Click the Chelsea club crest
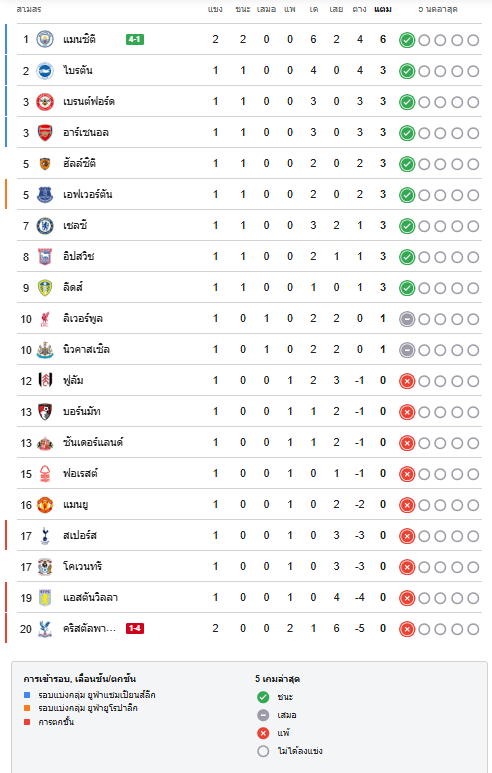This screenshot has height=773, width=492. click(45, 226)
